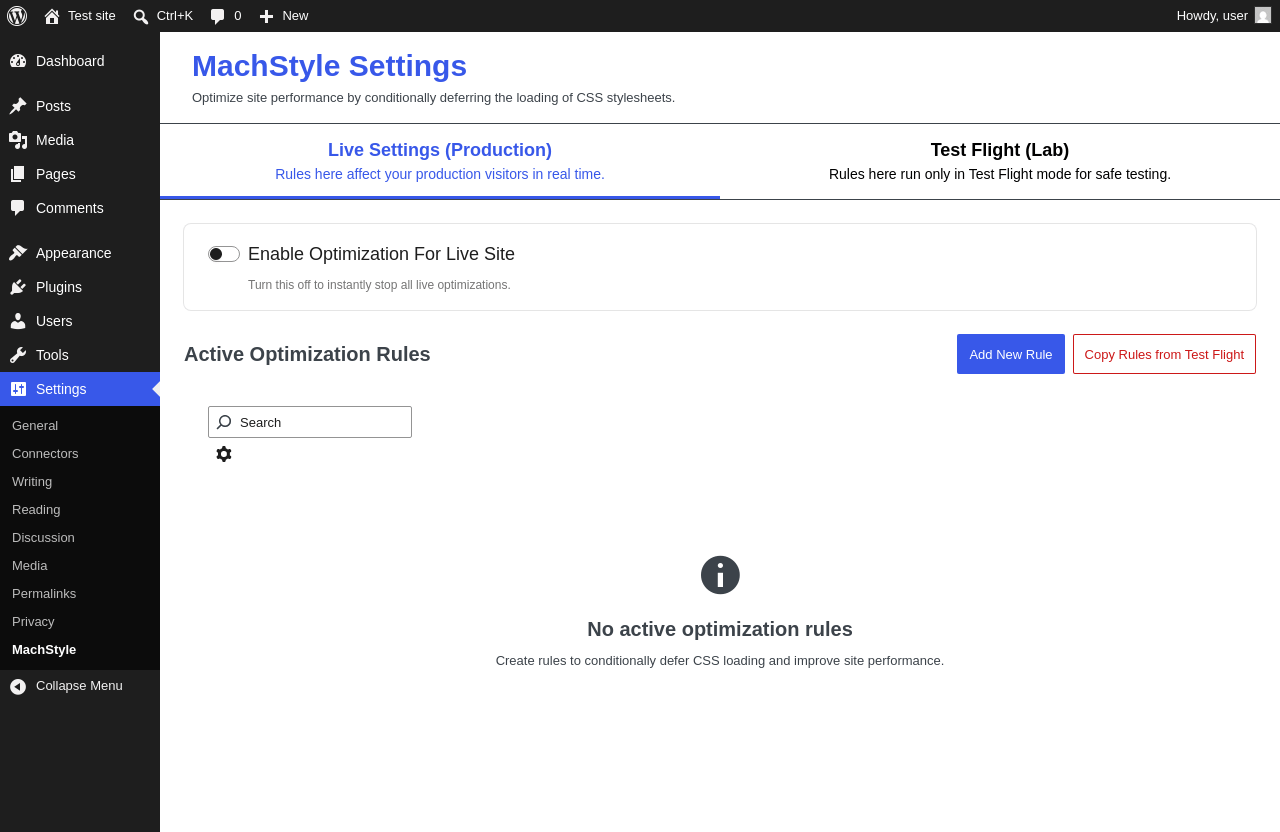The image size is (1280, 832).
Task: Switch to Test Flight (Lab) tab
Action: [x=1000, y=161]
